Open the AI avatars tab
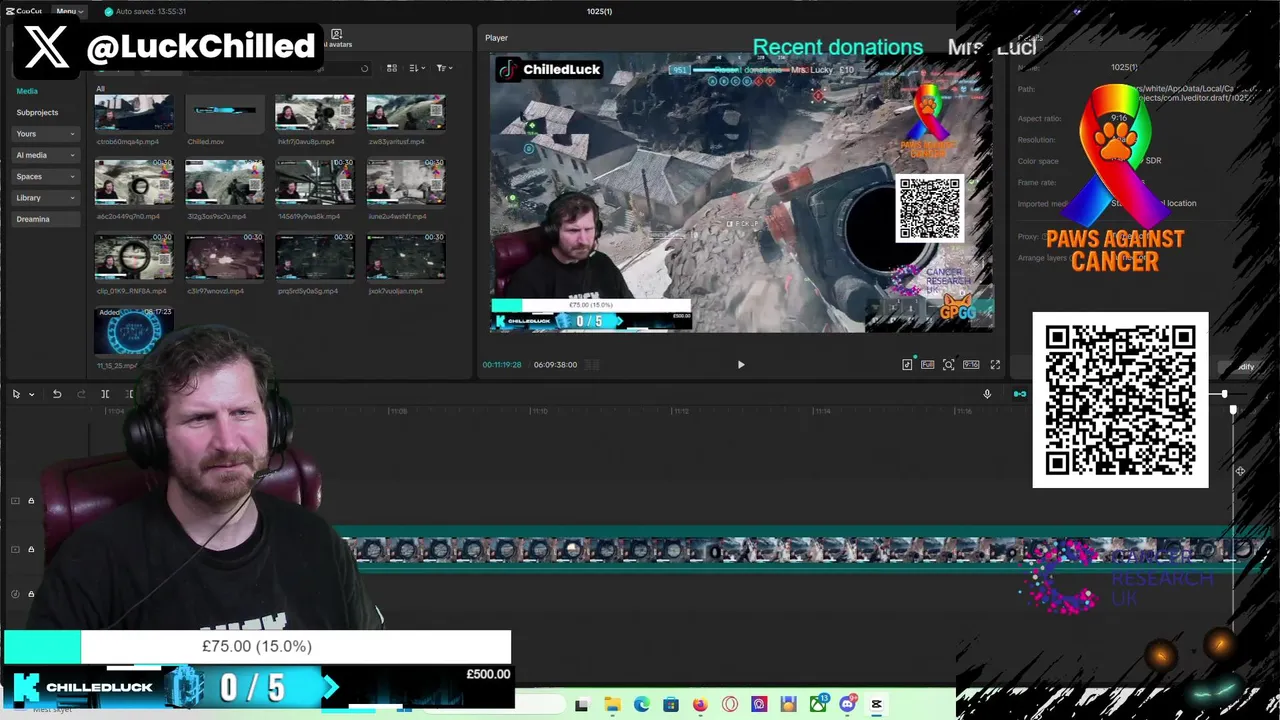The image size is (1280, 720). coord(336,39)
